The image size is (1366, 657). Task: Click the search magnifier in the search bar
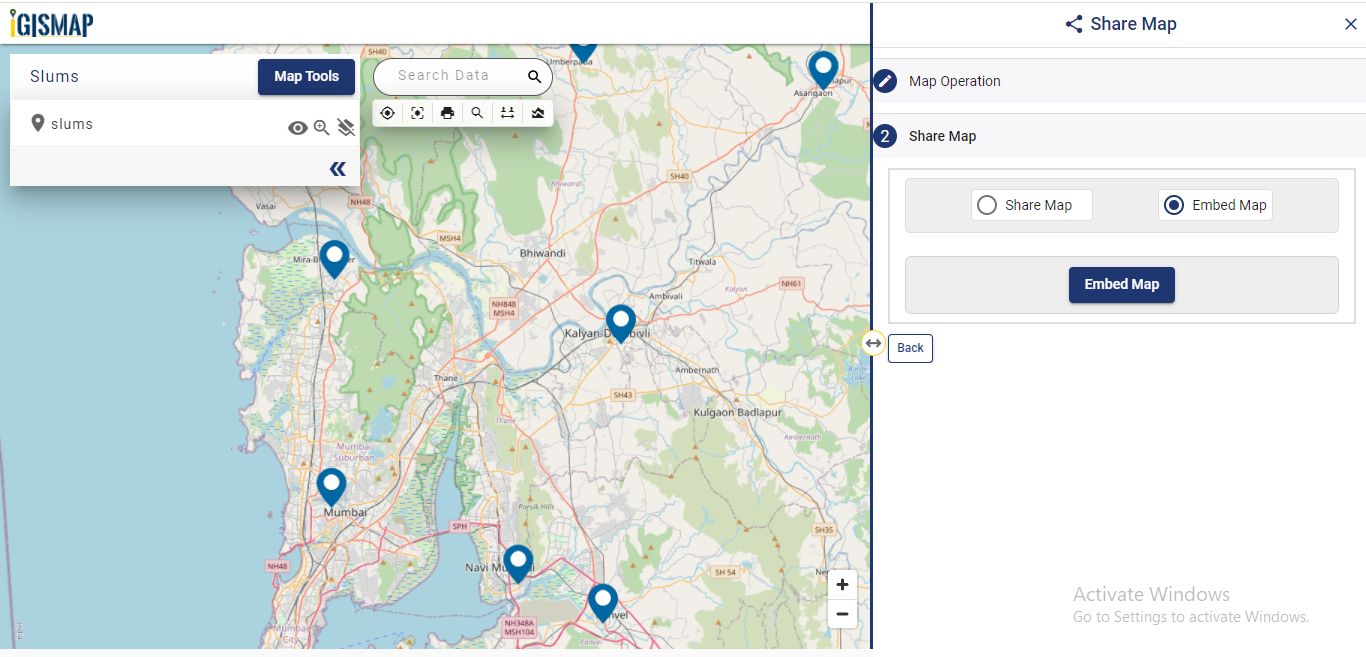pos(534,76)
